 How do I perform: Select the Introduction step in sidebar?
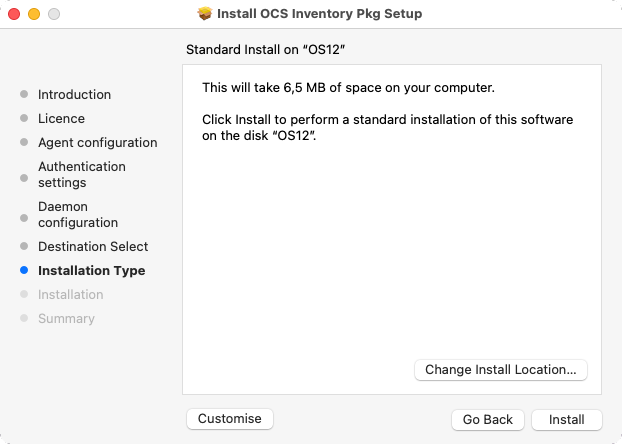[x=74, y=94]
